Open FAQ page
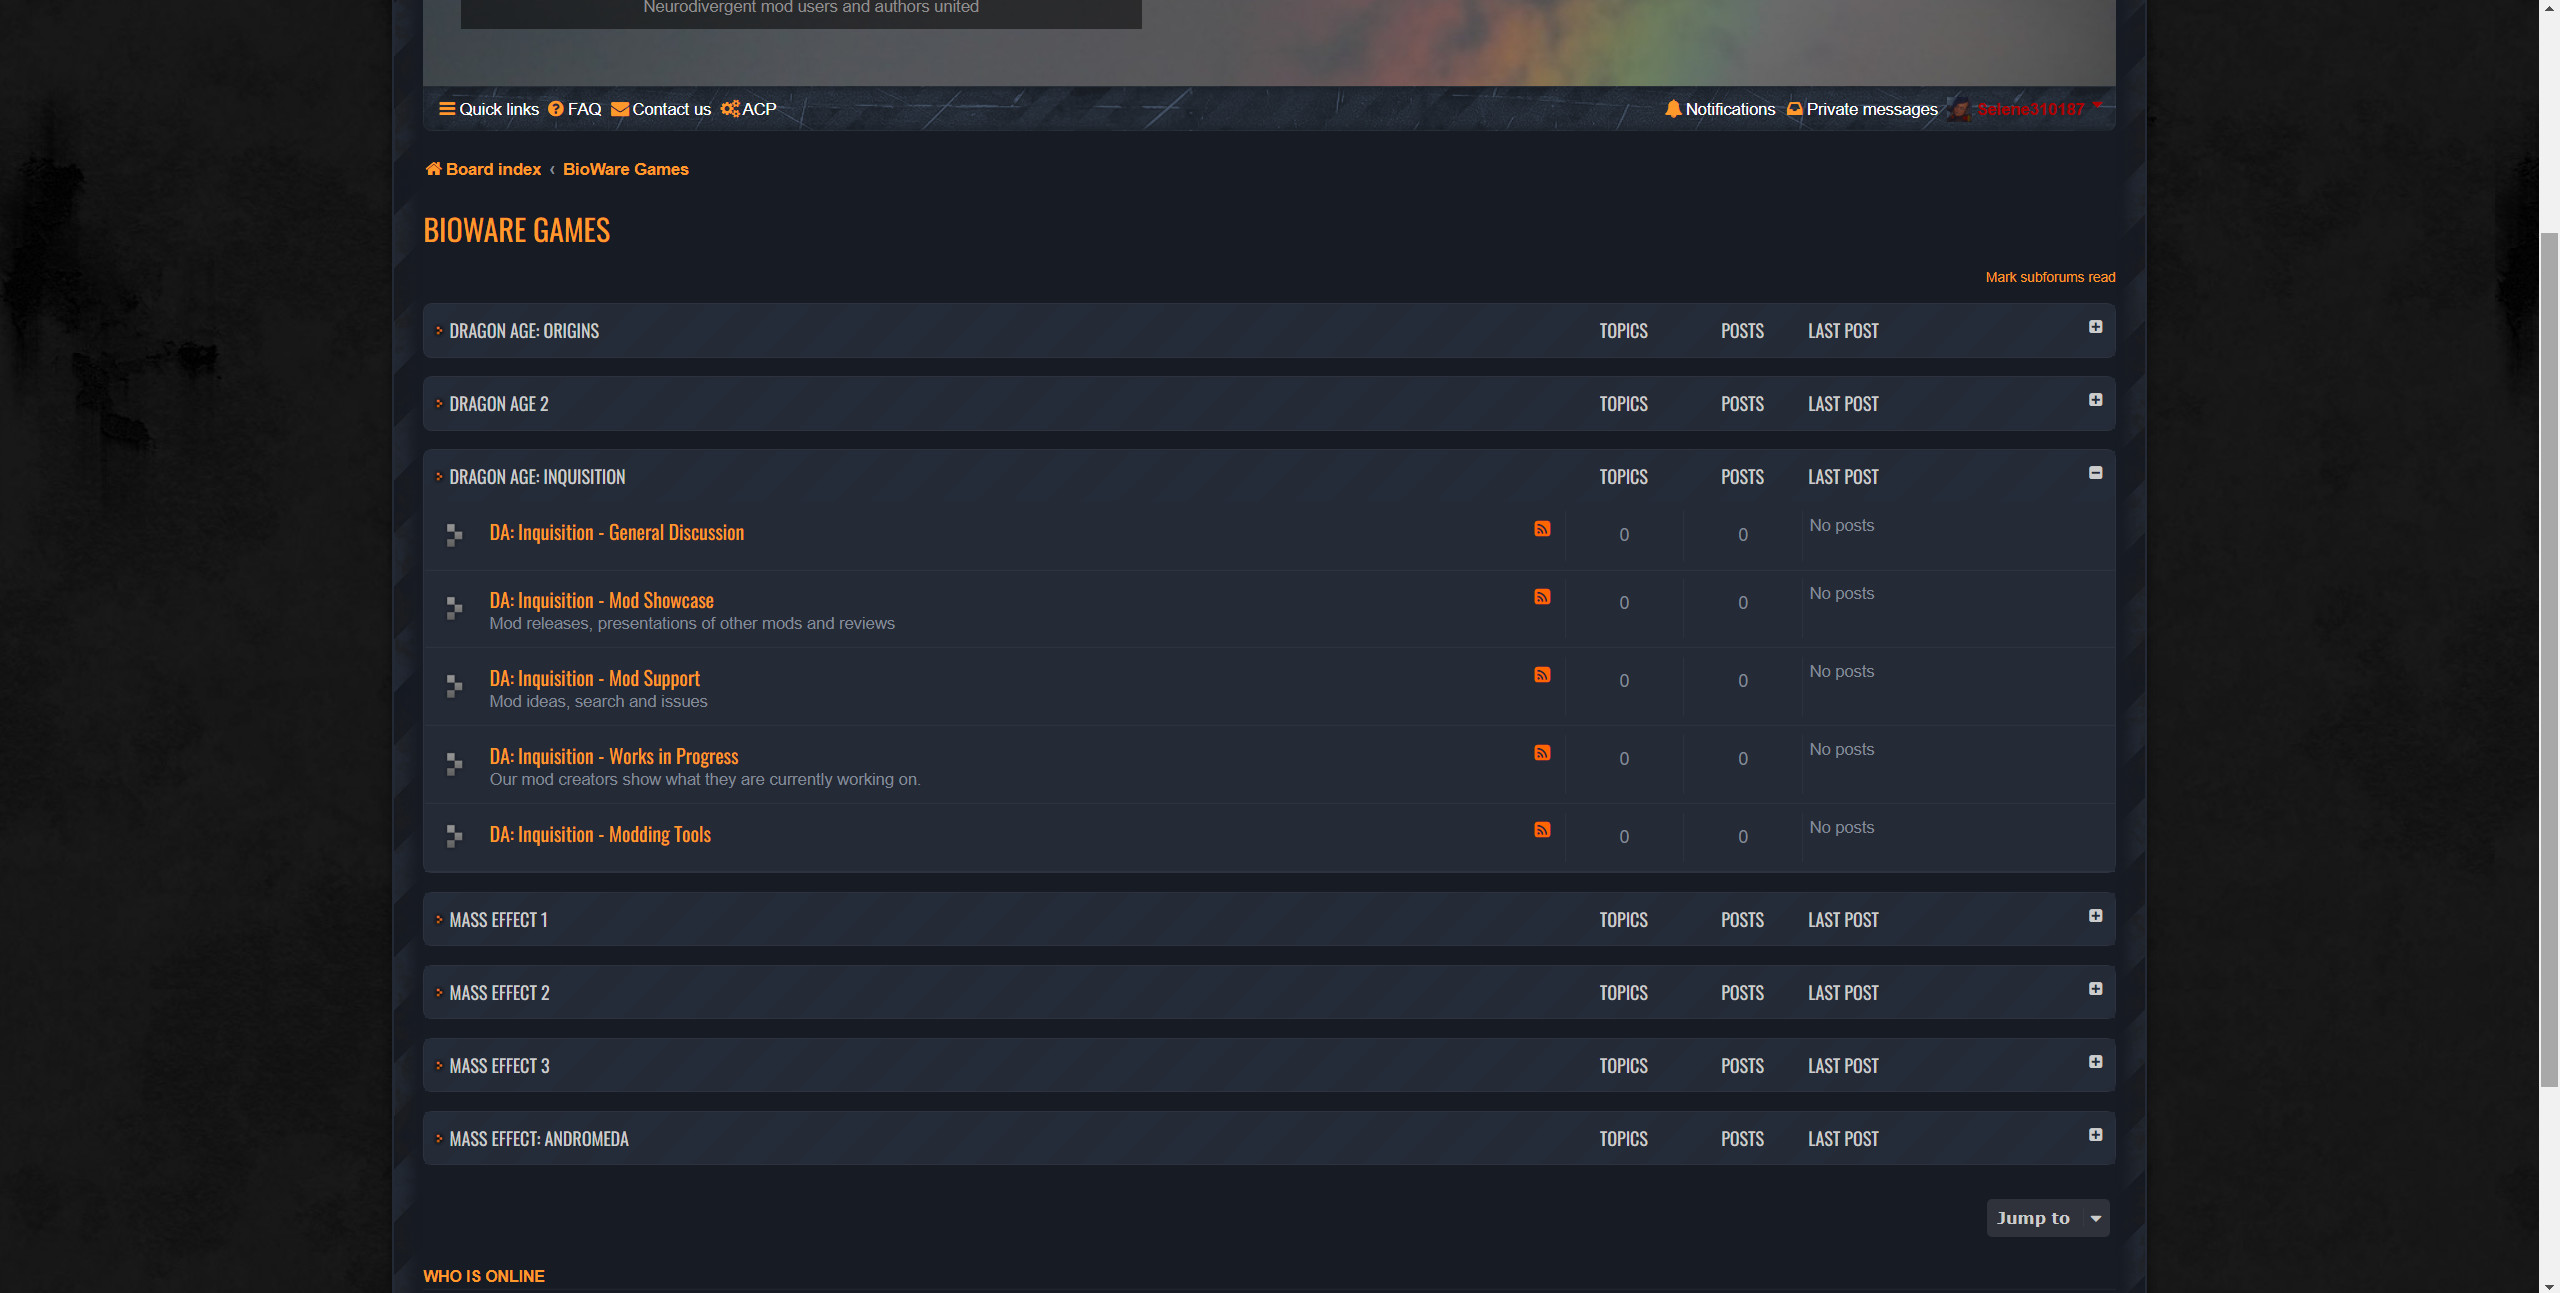 pyautogui.click(x=585, y=109)
